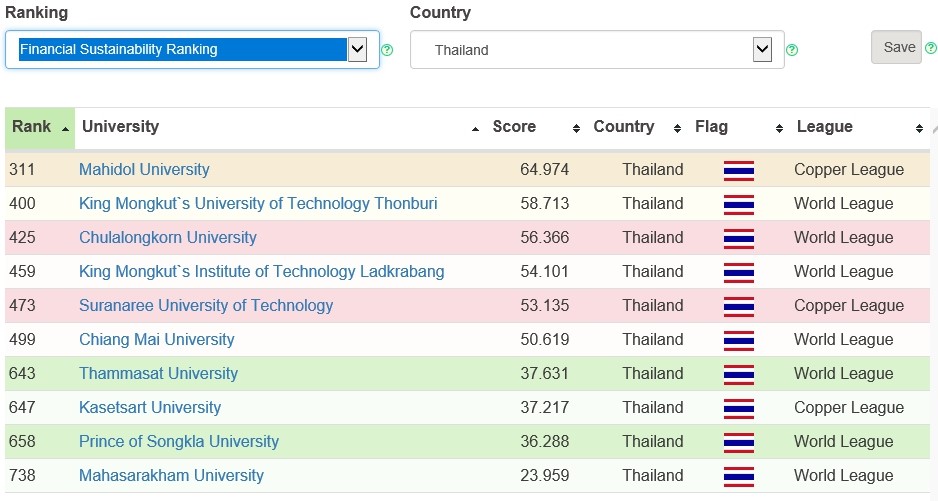Viewport: 938px width, 501px height.
Task: Click the Rank column sort arrow icon
Action: [65, 129]
